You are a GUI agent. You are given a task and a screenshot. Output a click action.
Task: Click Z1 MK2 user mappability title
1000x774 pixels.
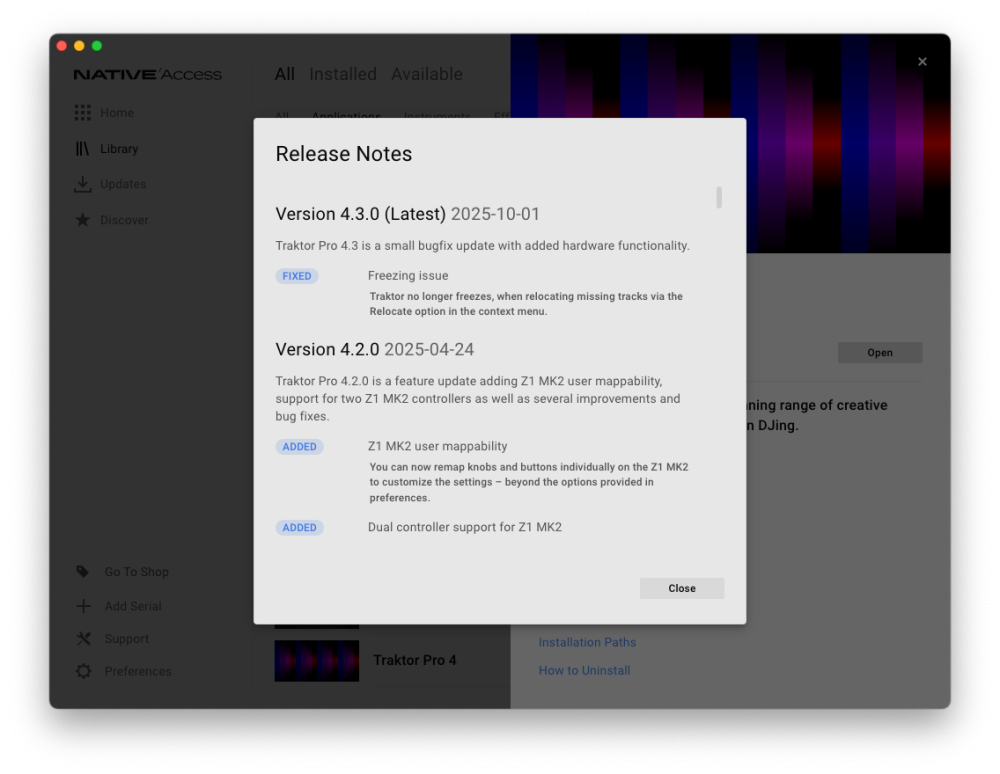coord(437,446)
